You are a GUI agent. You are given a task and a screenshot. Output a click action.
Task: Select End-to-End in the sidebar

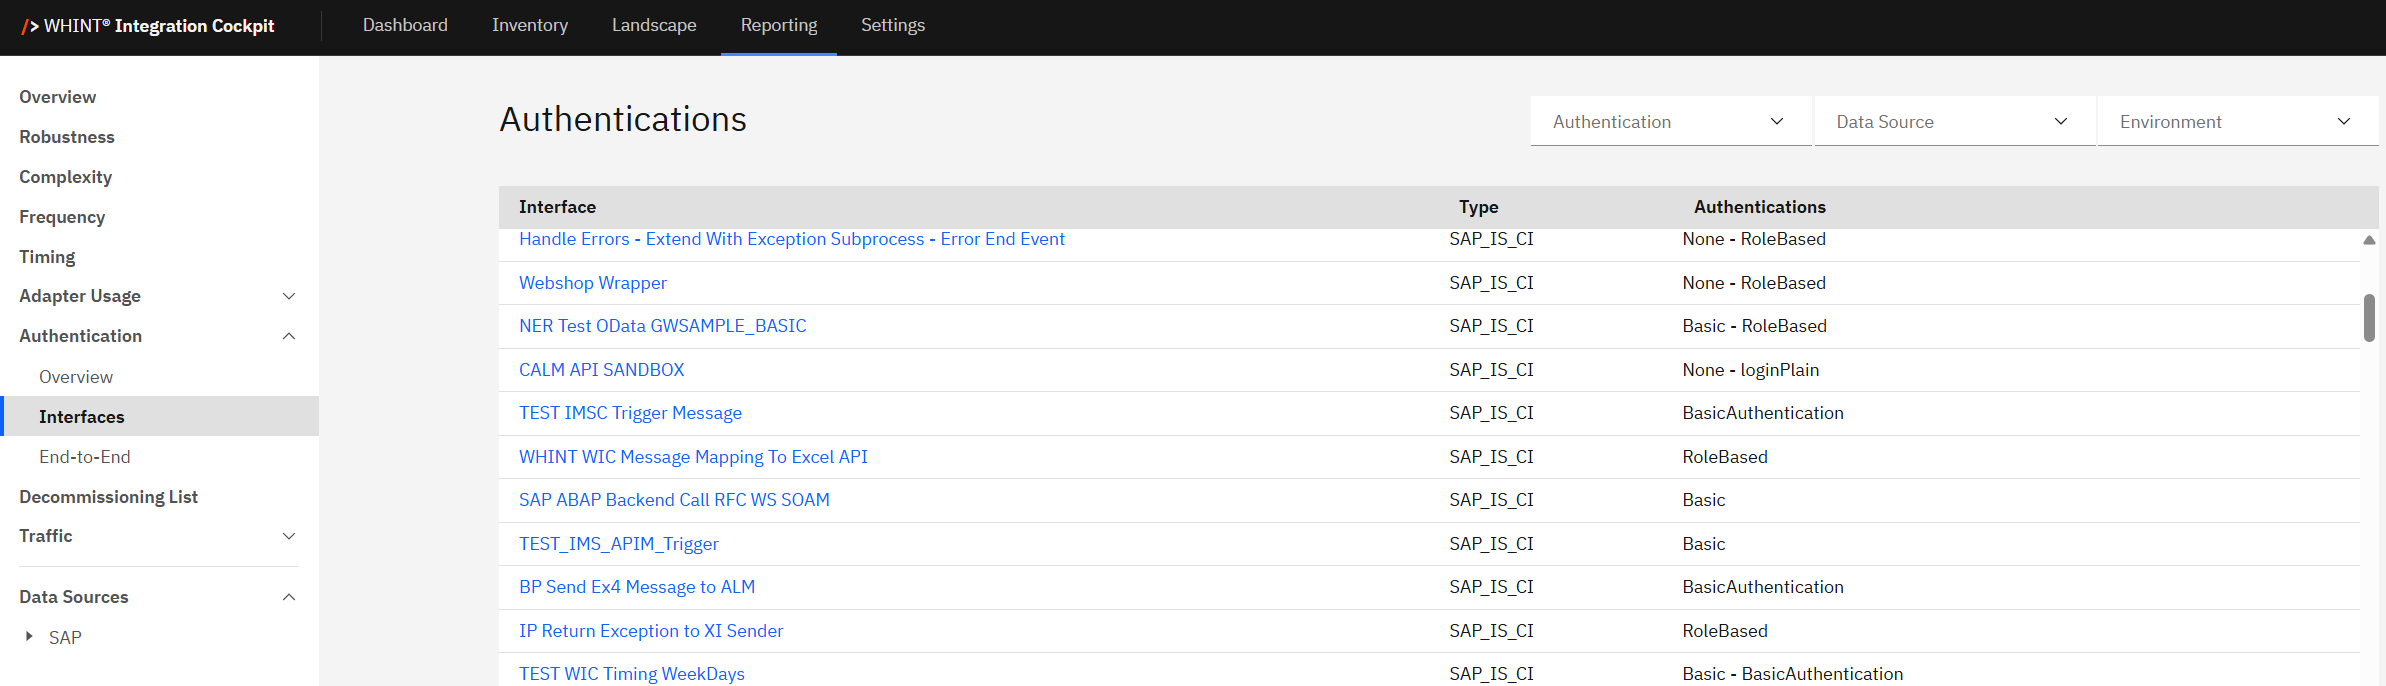(x=85, y=457)
